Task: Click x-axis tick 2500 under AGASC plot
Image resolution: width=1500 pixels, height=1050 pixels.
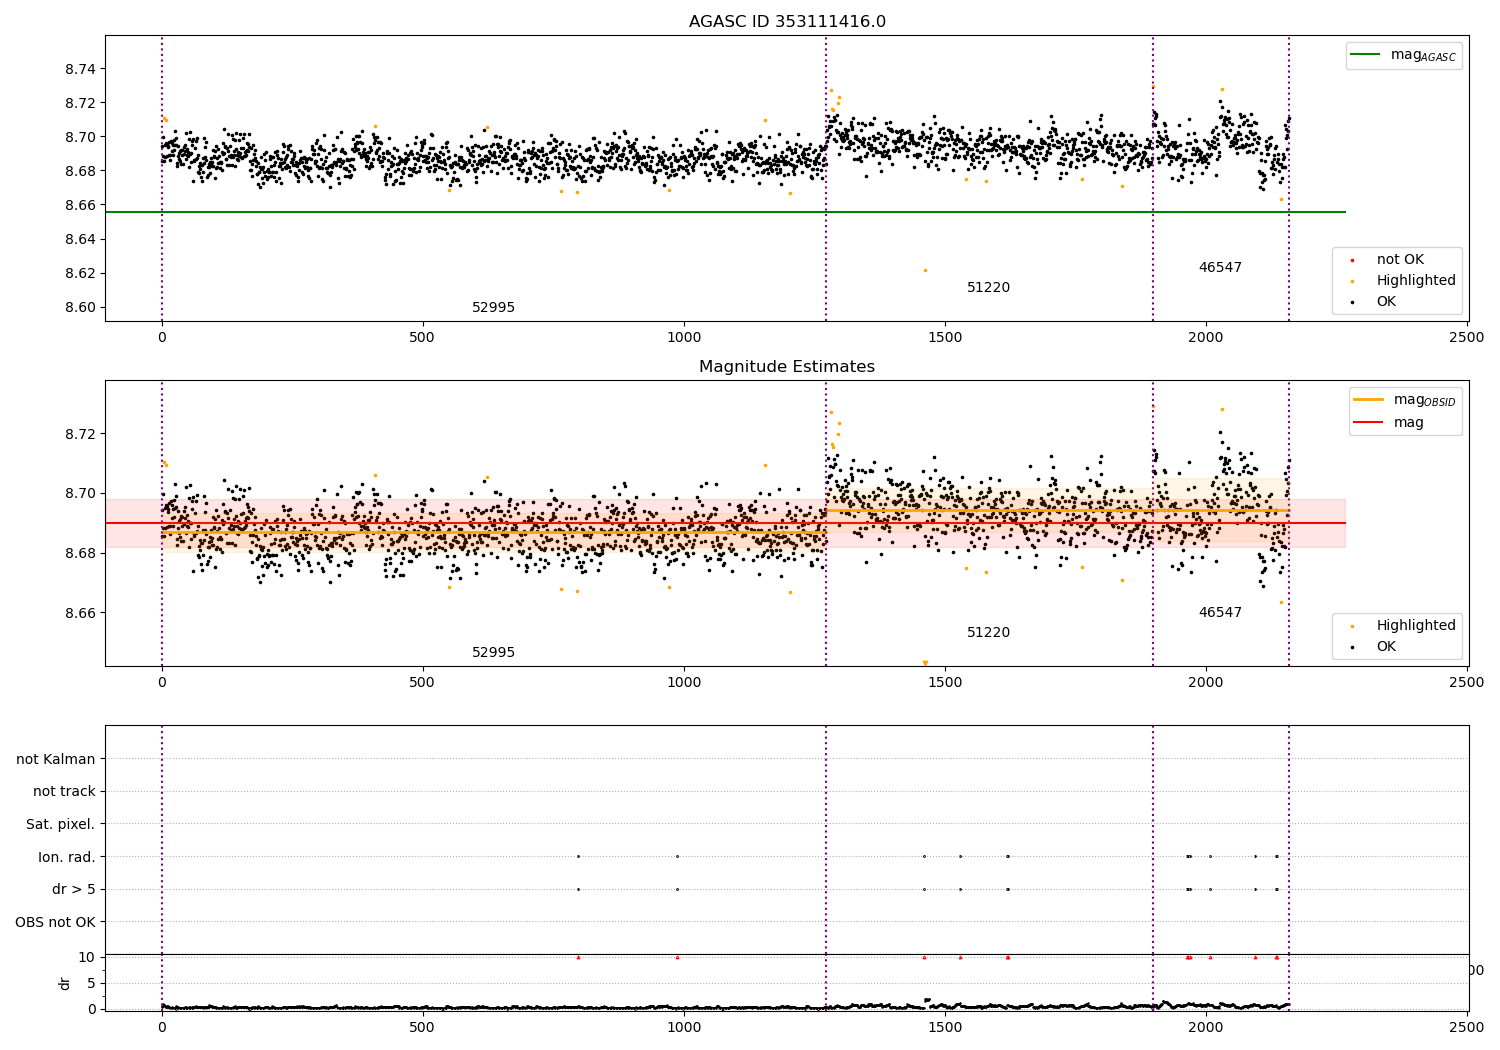Action: (x=1467, y=337)
